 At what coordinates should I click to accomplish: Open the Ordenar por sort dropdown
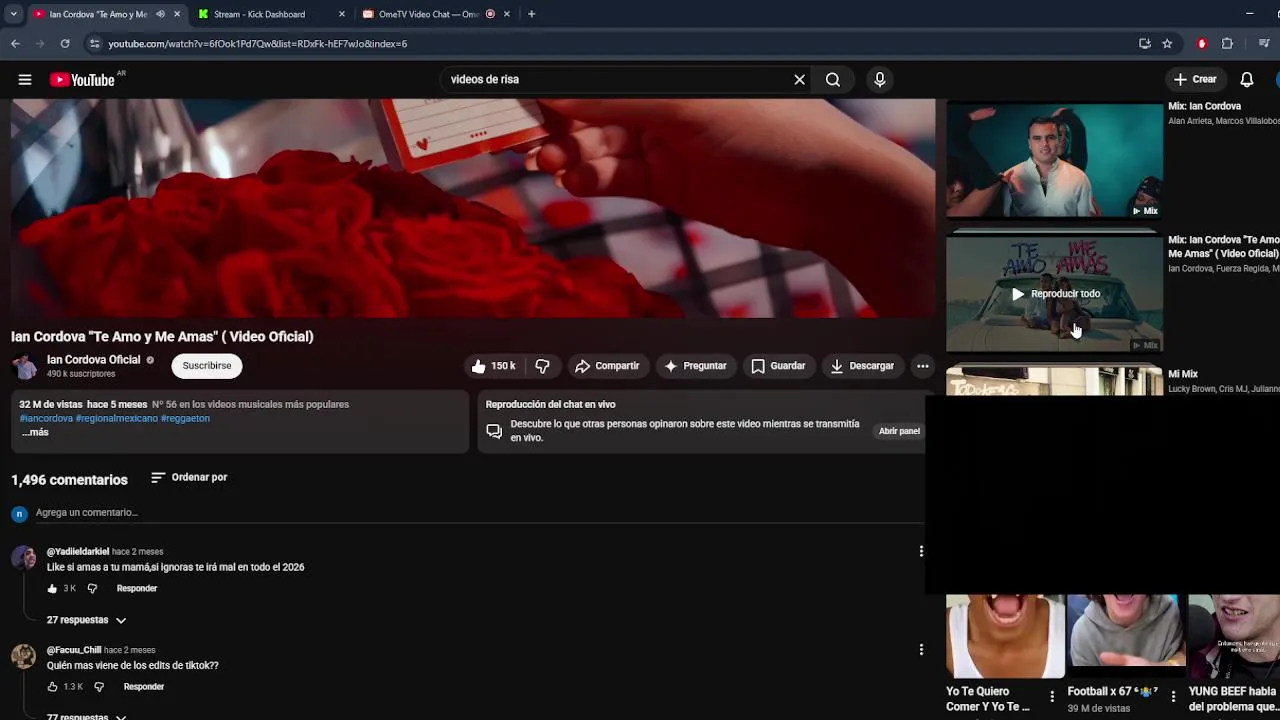click(x=189, y=478)
